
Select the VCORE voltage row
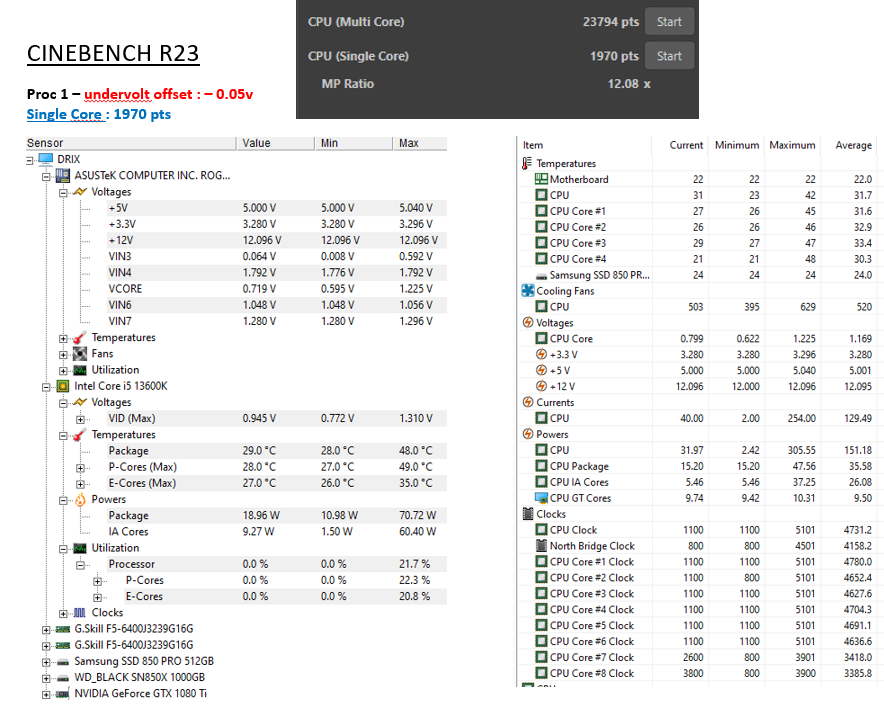click(x=277, y=289)
